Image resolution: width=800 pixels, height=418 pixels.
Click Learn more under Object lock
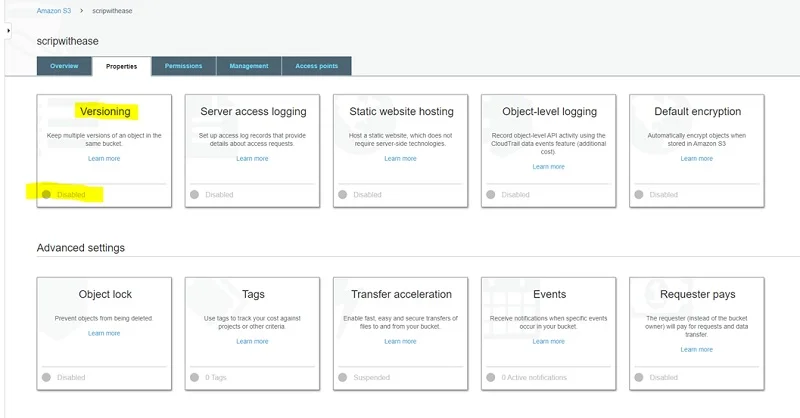pyautogui.click(x=104, y=333)
